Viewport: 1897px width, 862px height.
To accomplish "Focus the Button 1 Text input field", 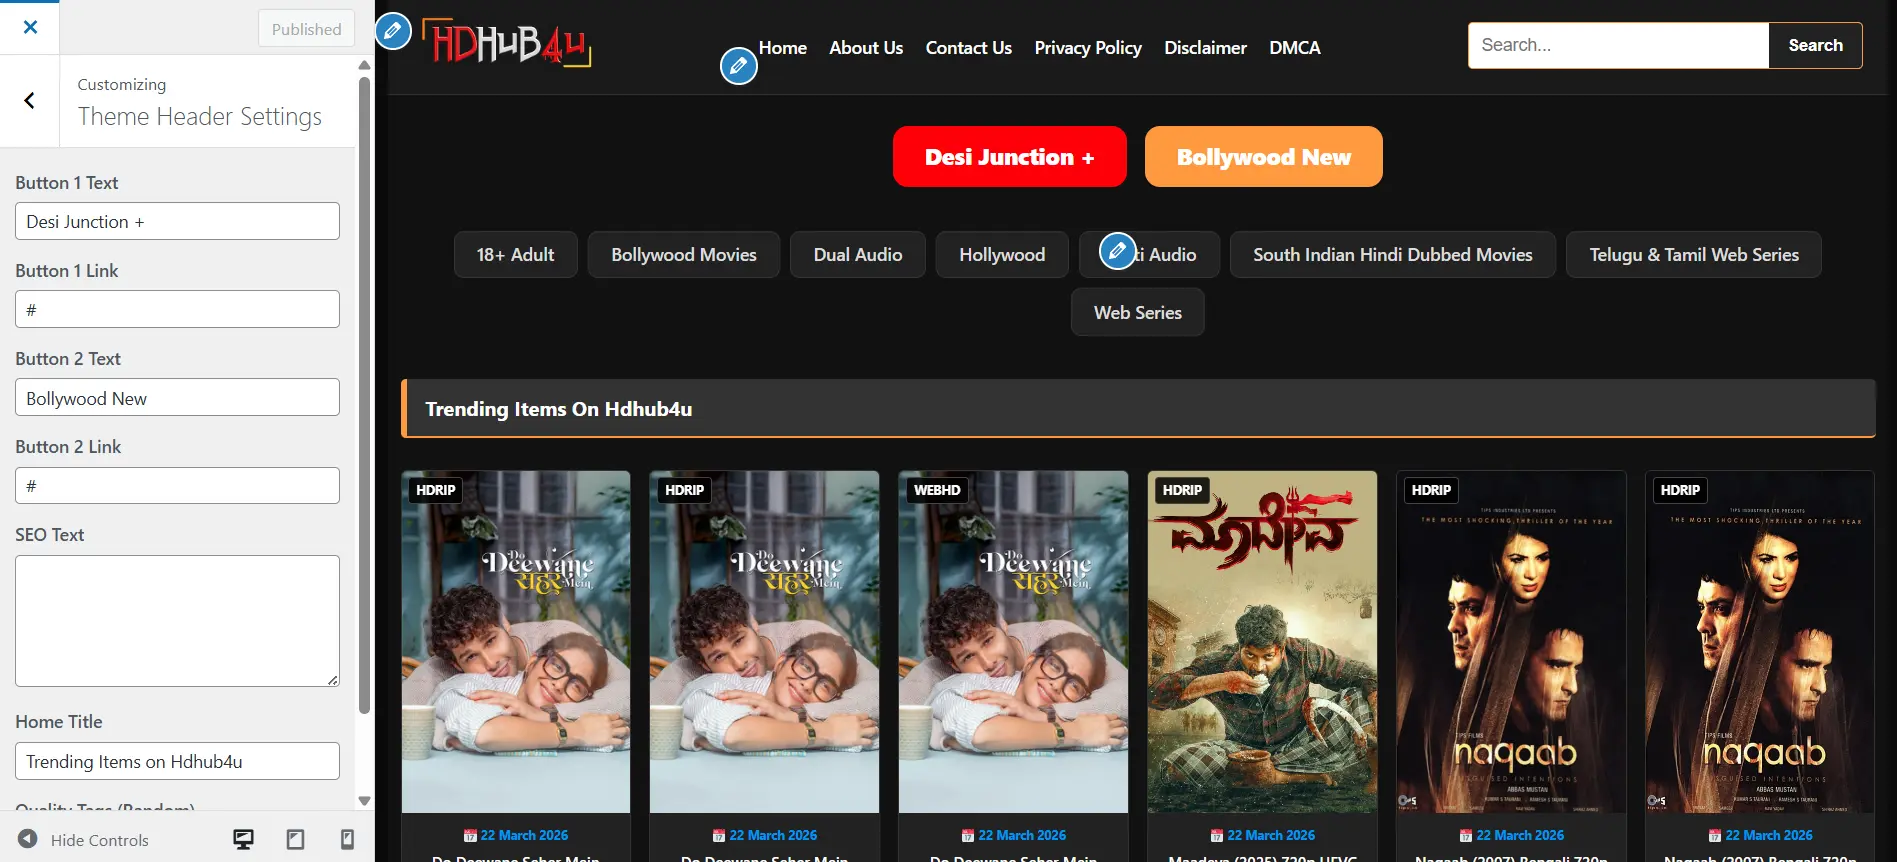I will pos(177,221).
